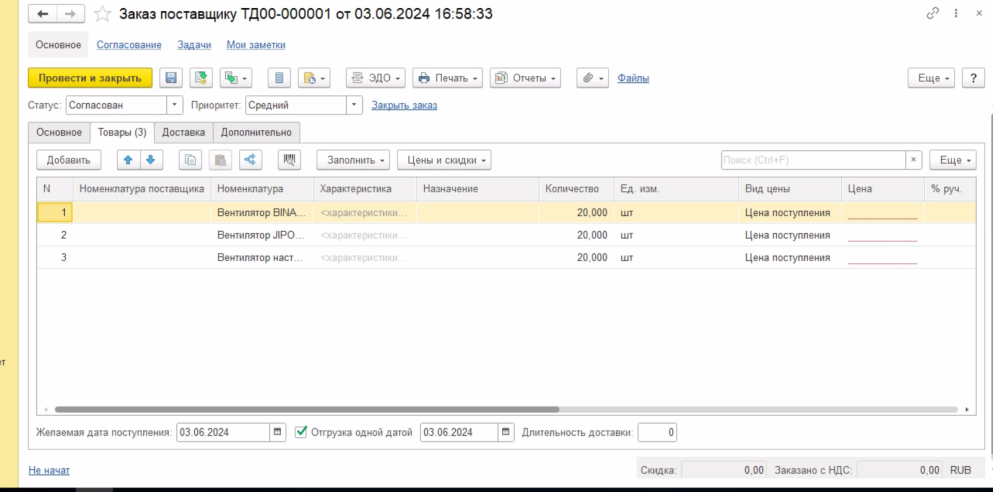993x492 pixels.
Task: Save the order with the floppy disk icon
Action: (171, 78)
